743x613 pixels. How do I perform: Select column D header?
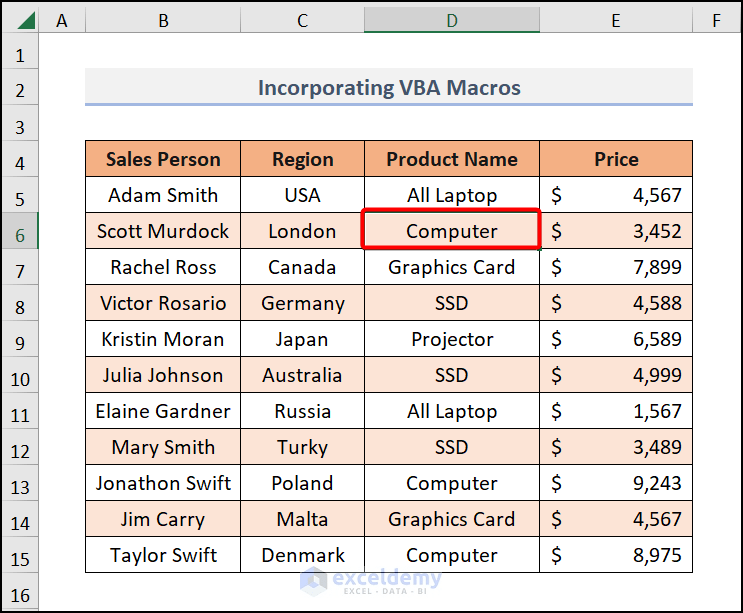pyautogui.click(x=452, y=21)
